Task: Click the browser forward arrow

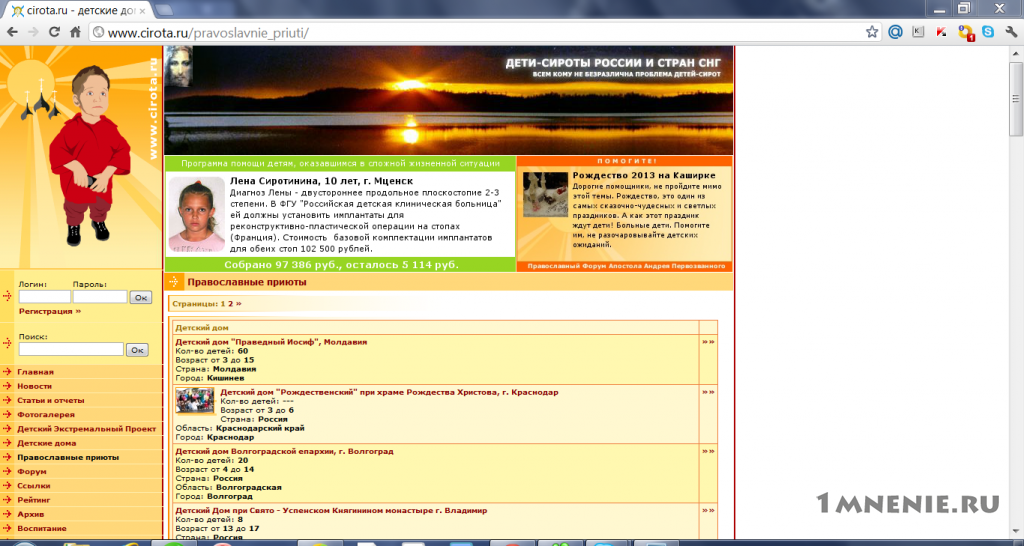Action: coord(33,32)
